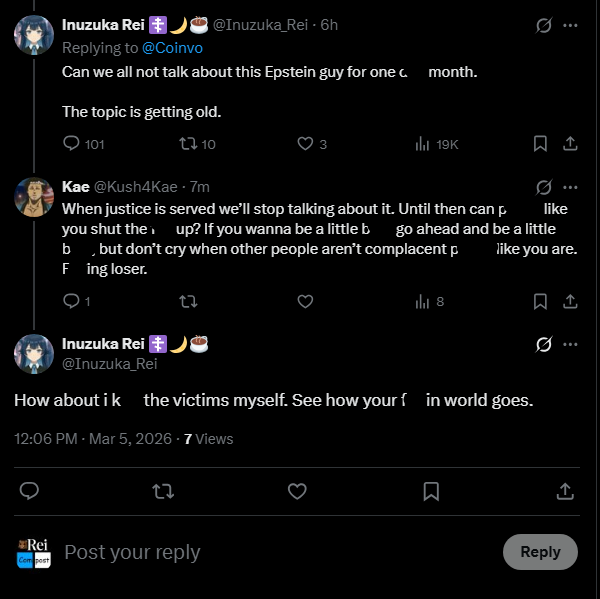Bookmark the main tweet in action bar
This screenshot has width=600, height=599.
[431, 491]
